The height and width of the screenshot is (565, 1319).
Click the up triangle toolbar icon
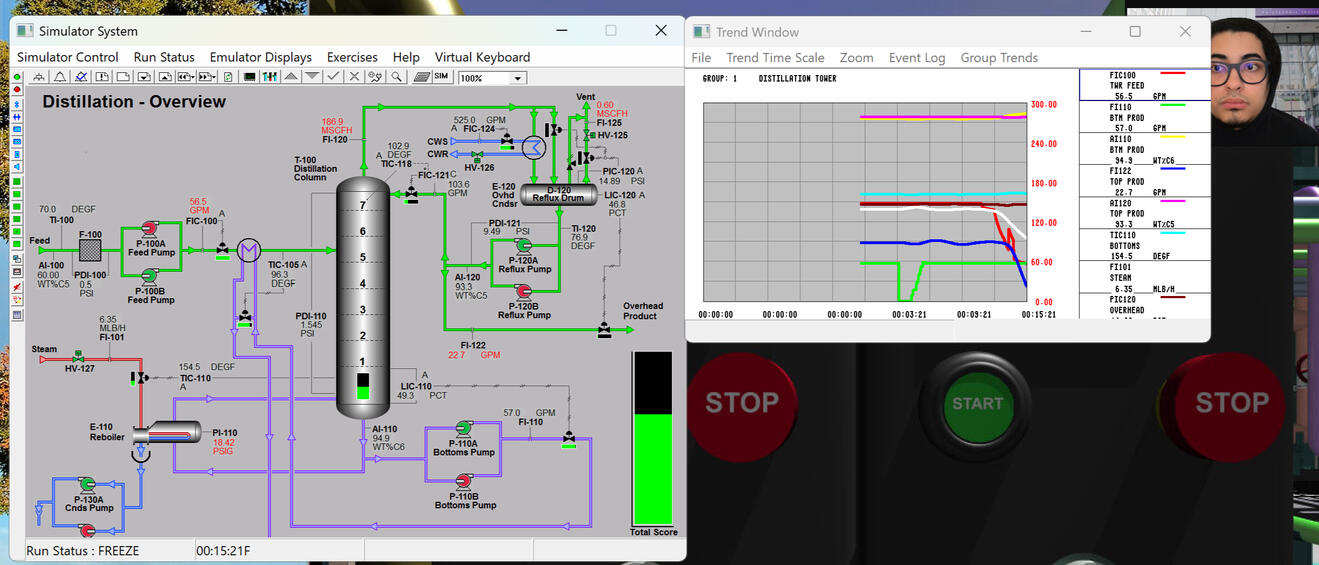(291, 77)
